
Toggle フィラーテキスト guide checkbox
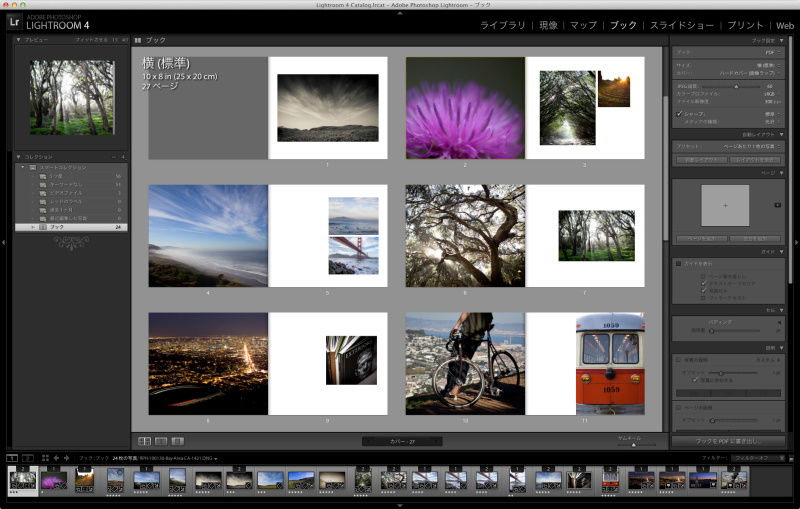coord(704,297)
